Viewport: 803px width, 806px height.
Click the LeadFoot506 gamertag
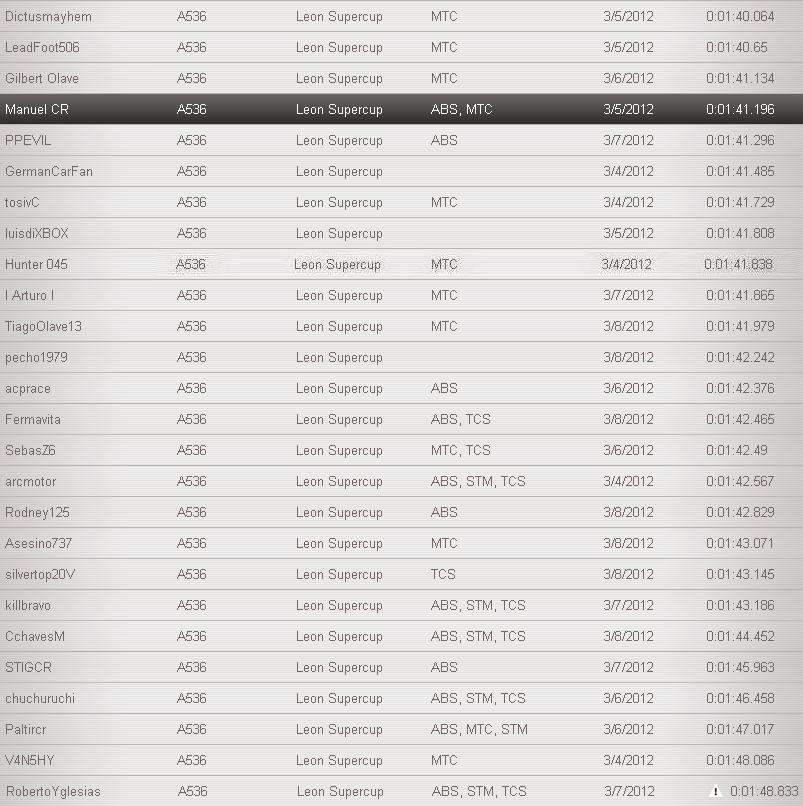point(42,47)
